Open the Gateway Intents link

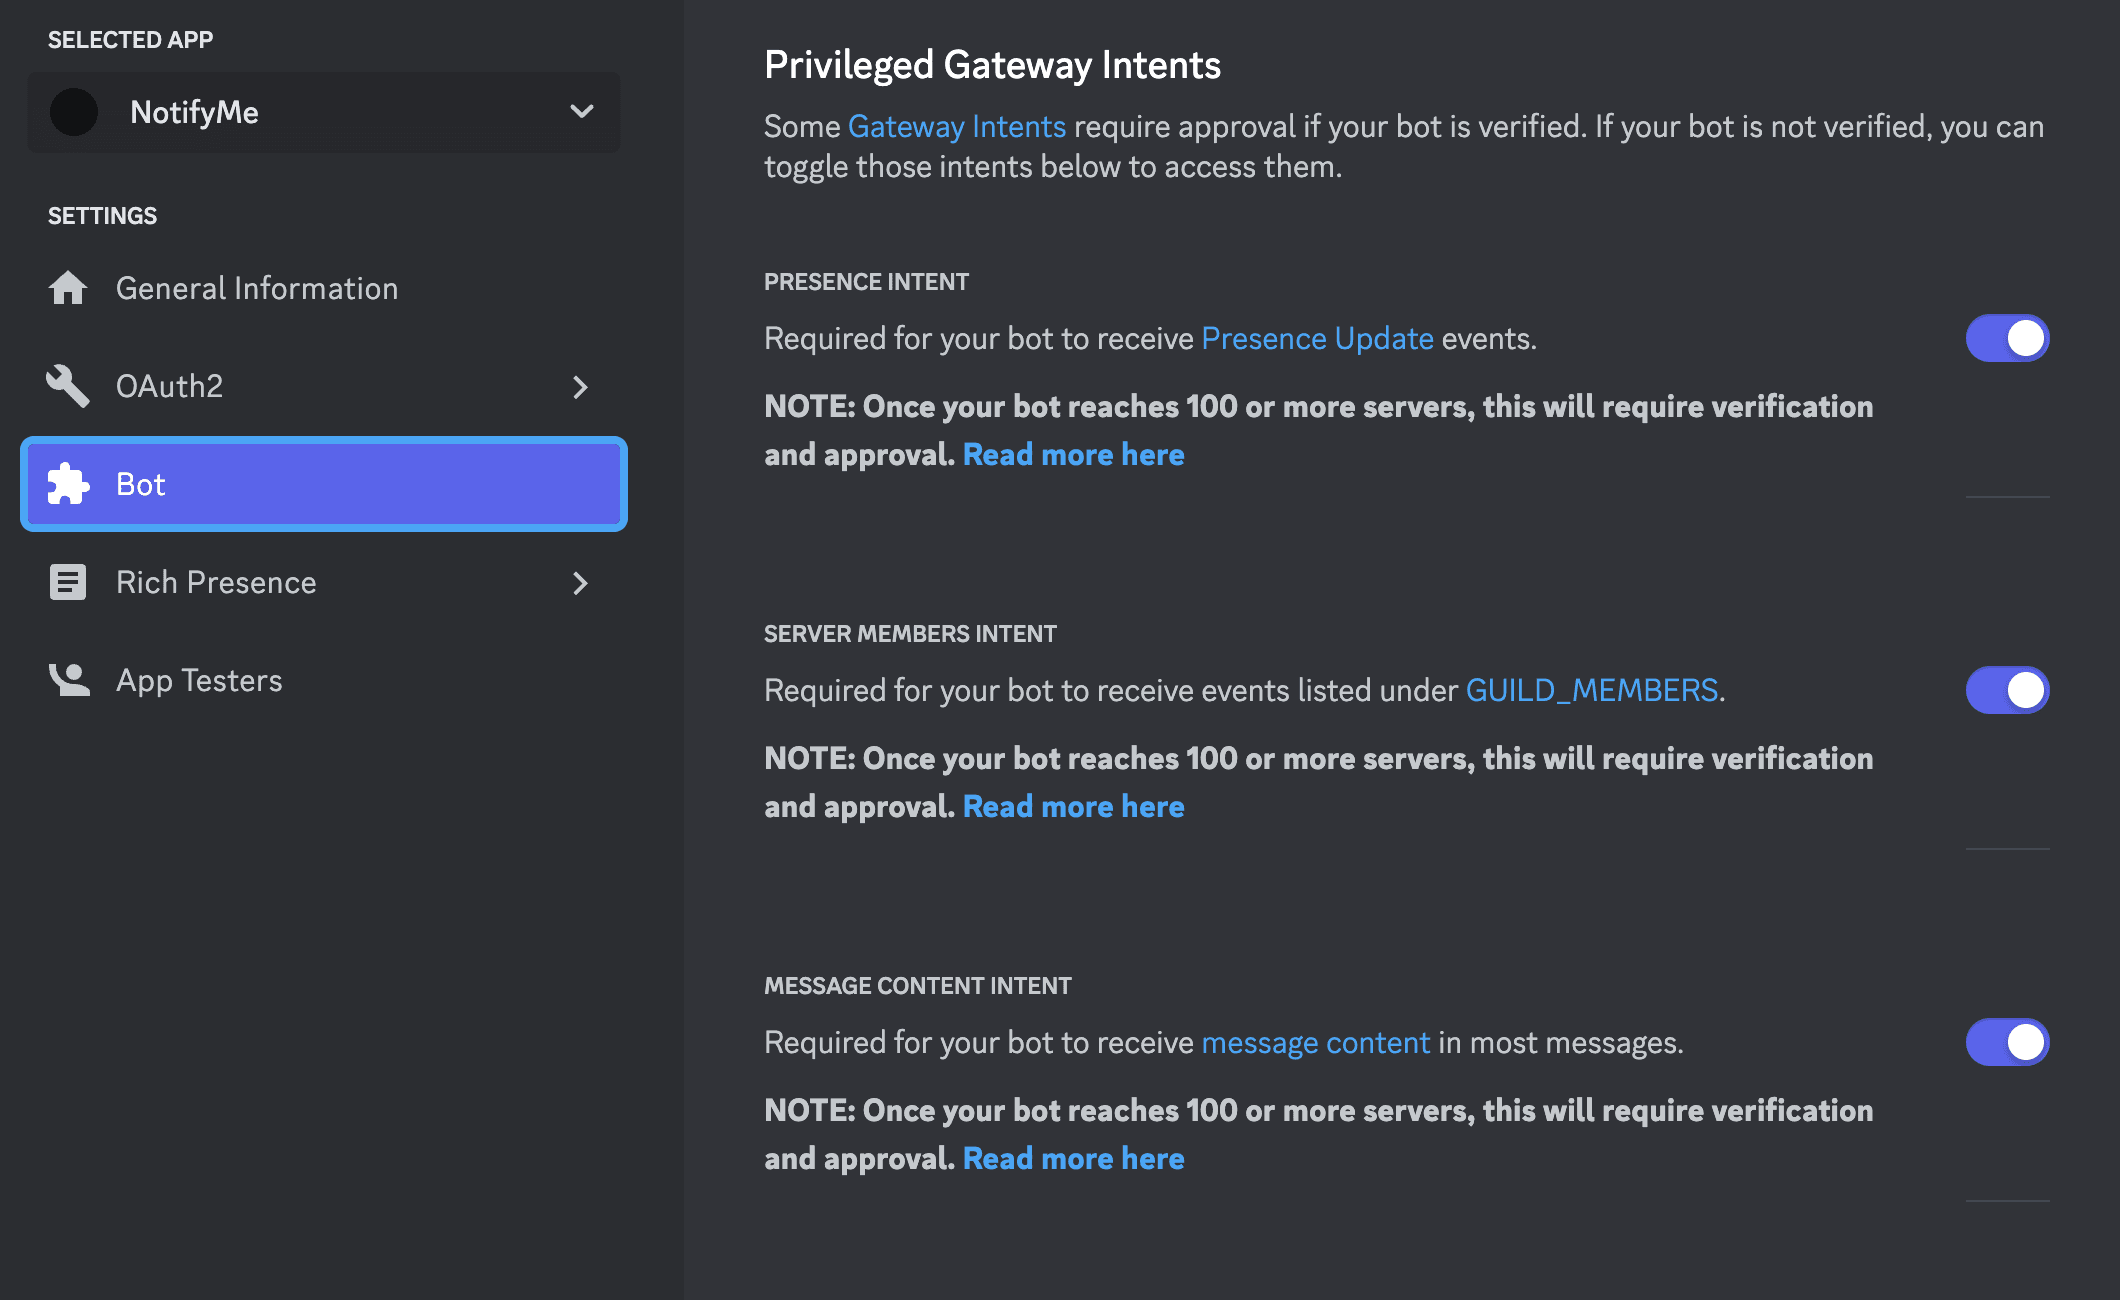pyautogui.click(x=956, y=126)
